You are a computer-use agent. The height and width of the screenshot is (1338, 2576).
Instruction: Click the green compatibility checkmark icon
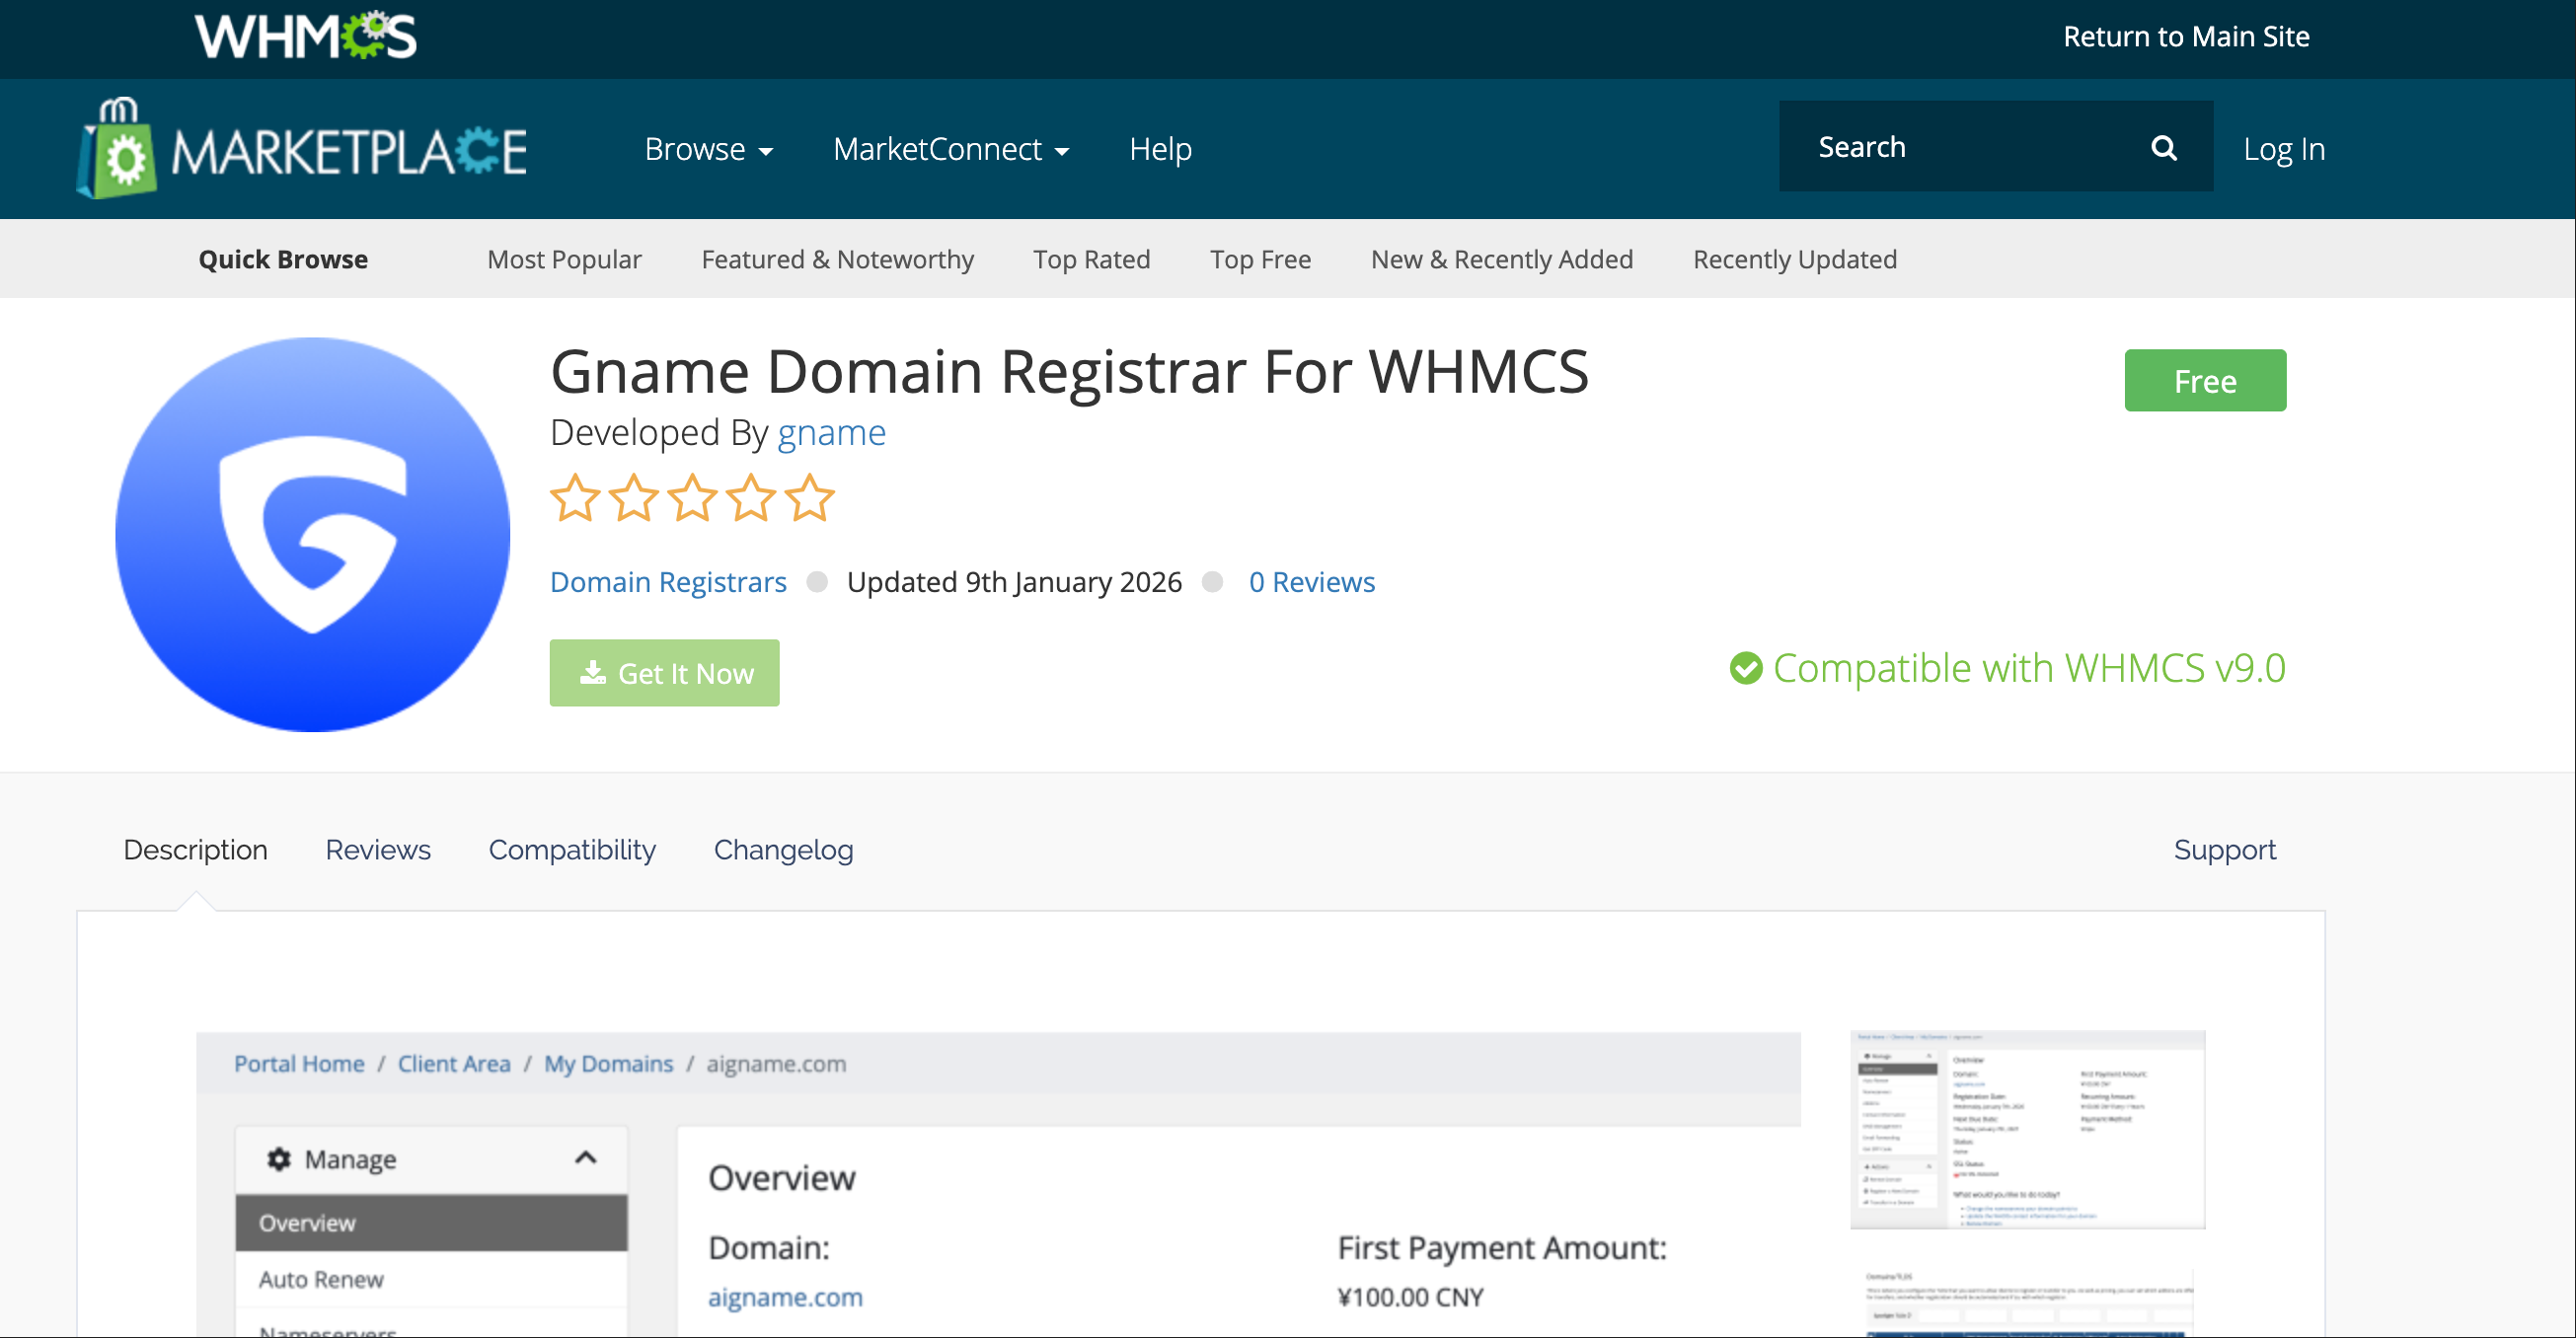1746,668
